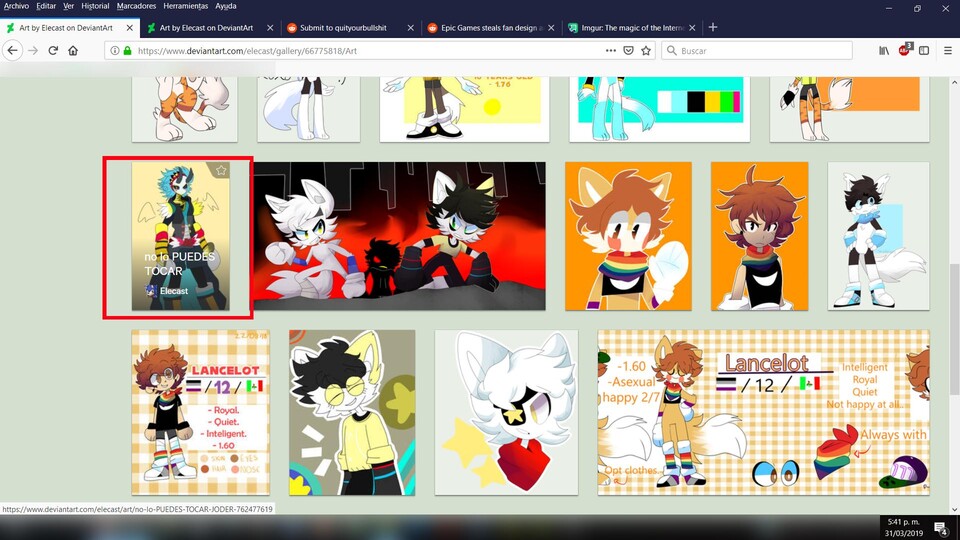The height and width of the screenshot is (540, 960).
Task: Open the Library bookmarks icon
Action: tap(884, 50)
